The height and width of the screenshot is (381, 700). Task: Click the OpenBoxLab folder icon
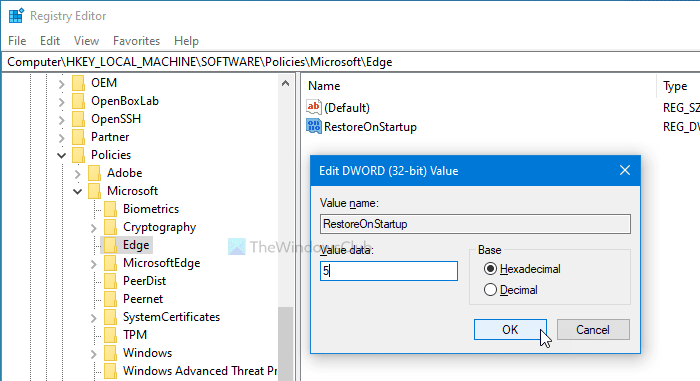pos(79,101)
